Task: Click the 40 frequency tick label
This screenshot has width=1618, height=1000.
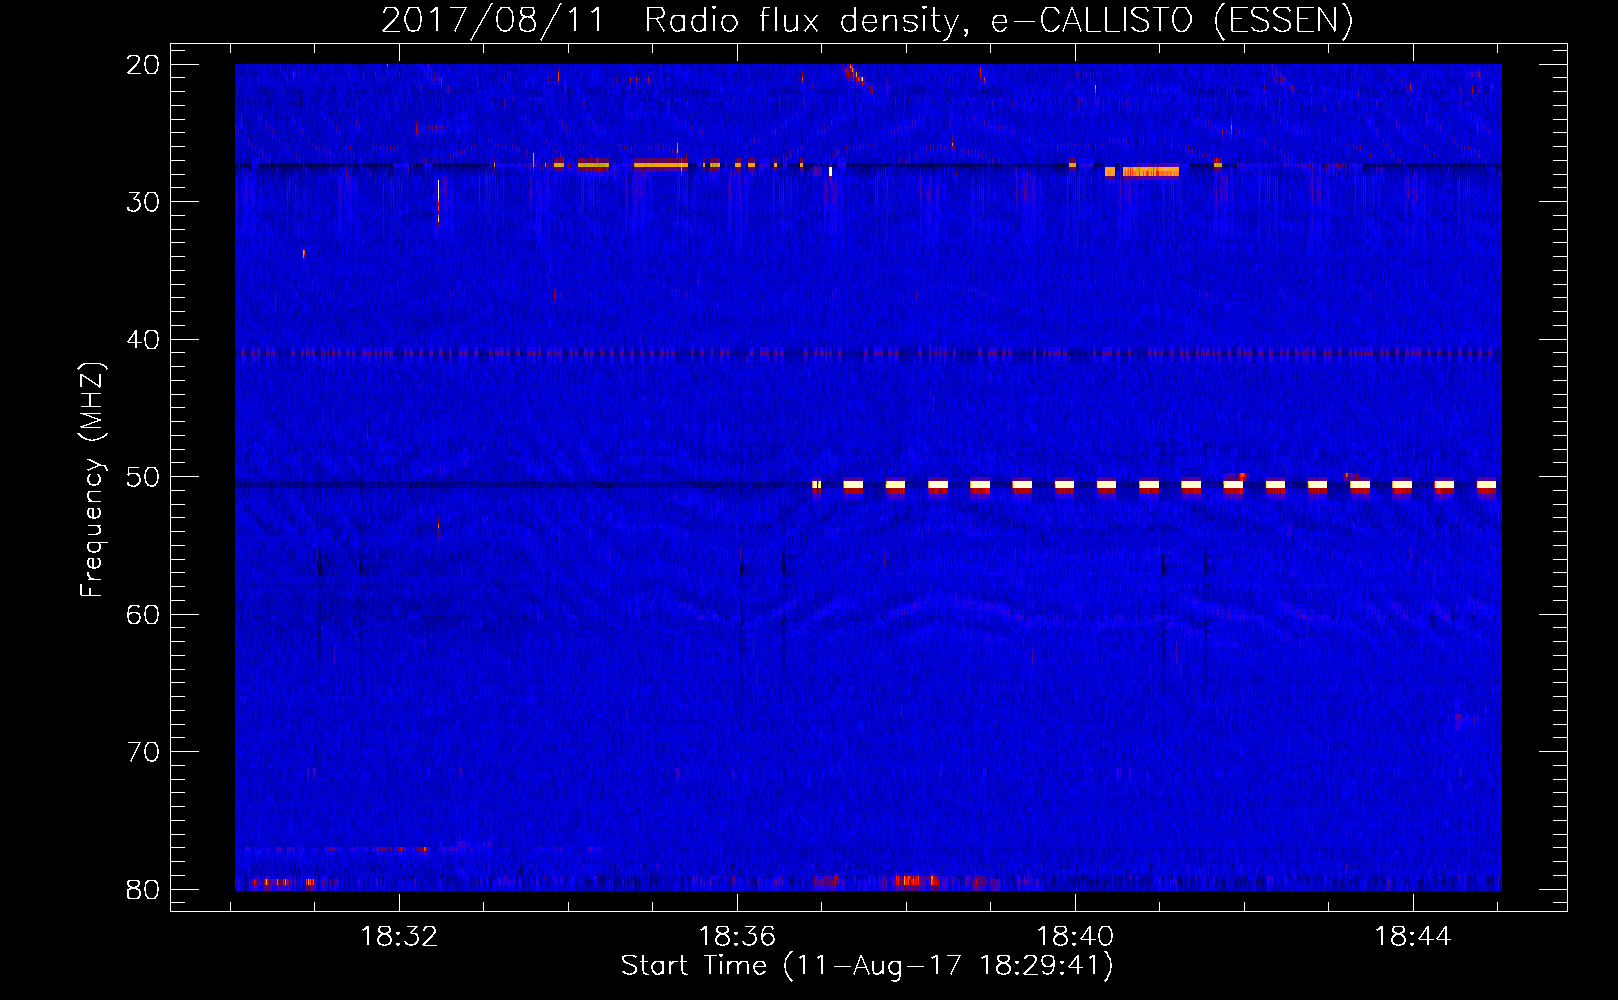Action: (143, 340)
